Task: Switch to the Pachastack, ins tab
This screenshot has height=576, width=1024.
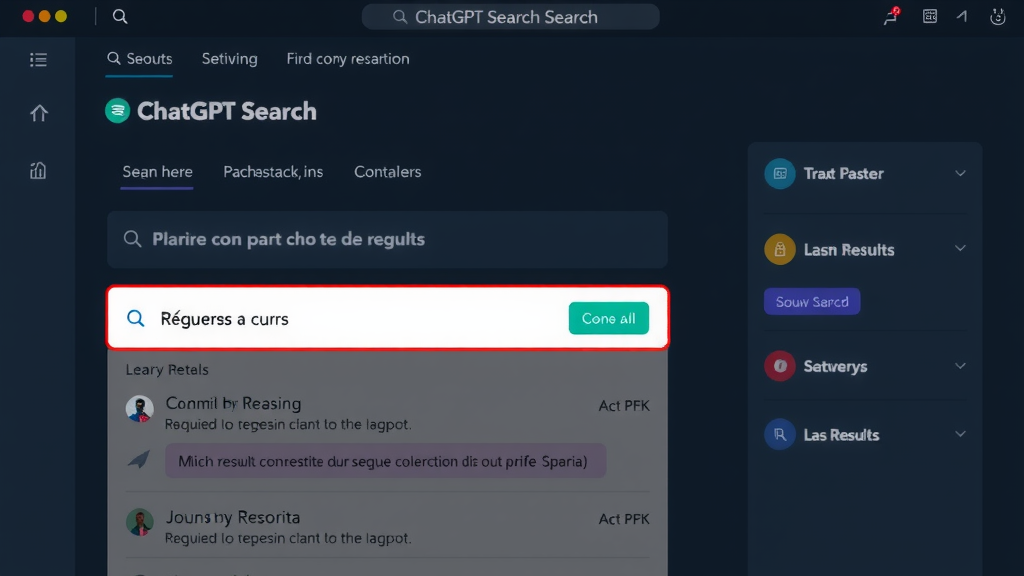Action: (x=273, y=172)
